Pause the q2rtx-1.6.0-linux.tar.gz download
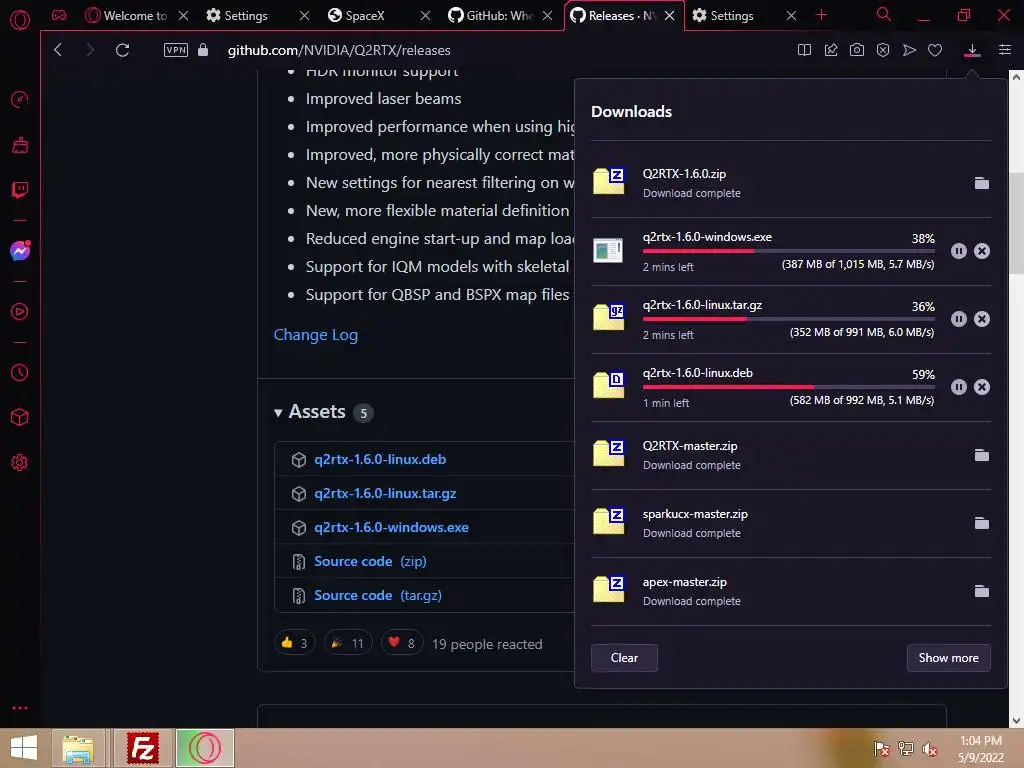Image resolution: width=1024 pixels, height=768 pixels. point(959,319)
